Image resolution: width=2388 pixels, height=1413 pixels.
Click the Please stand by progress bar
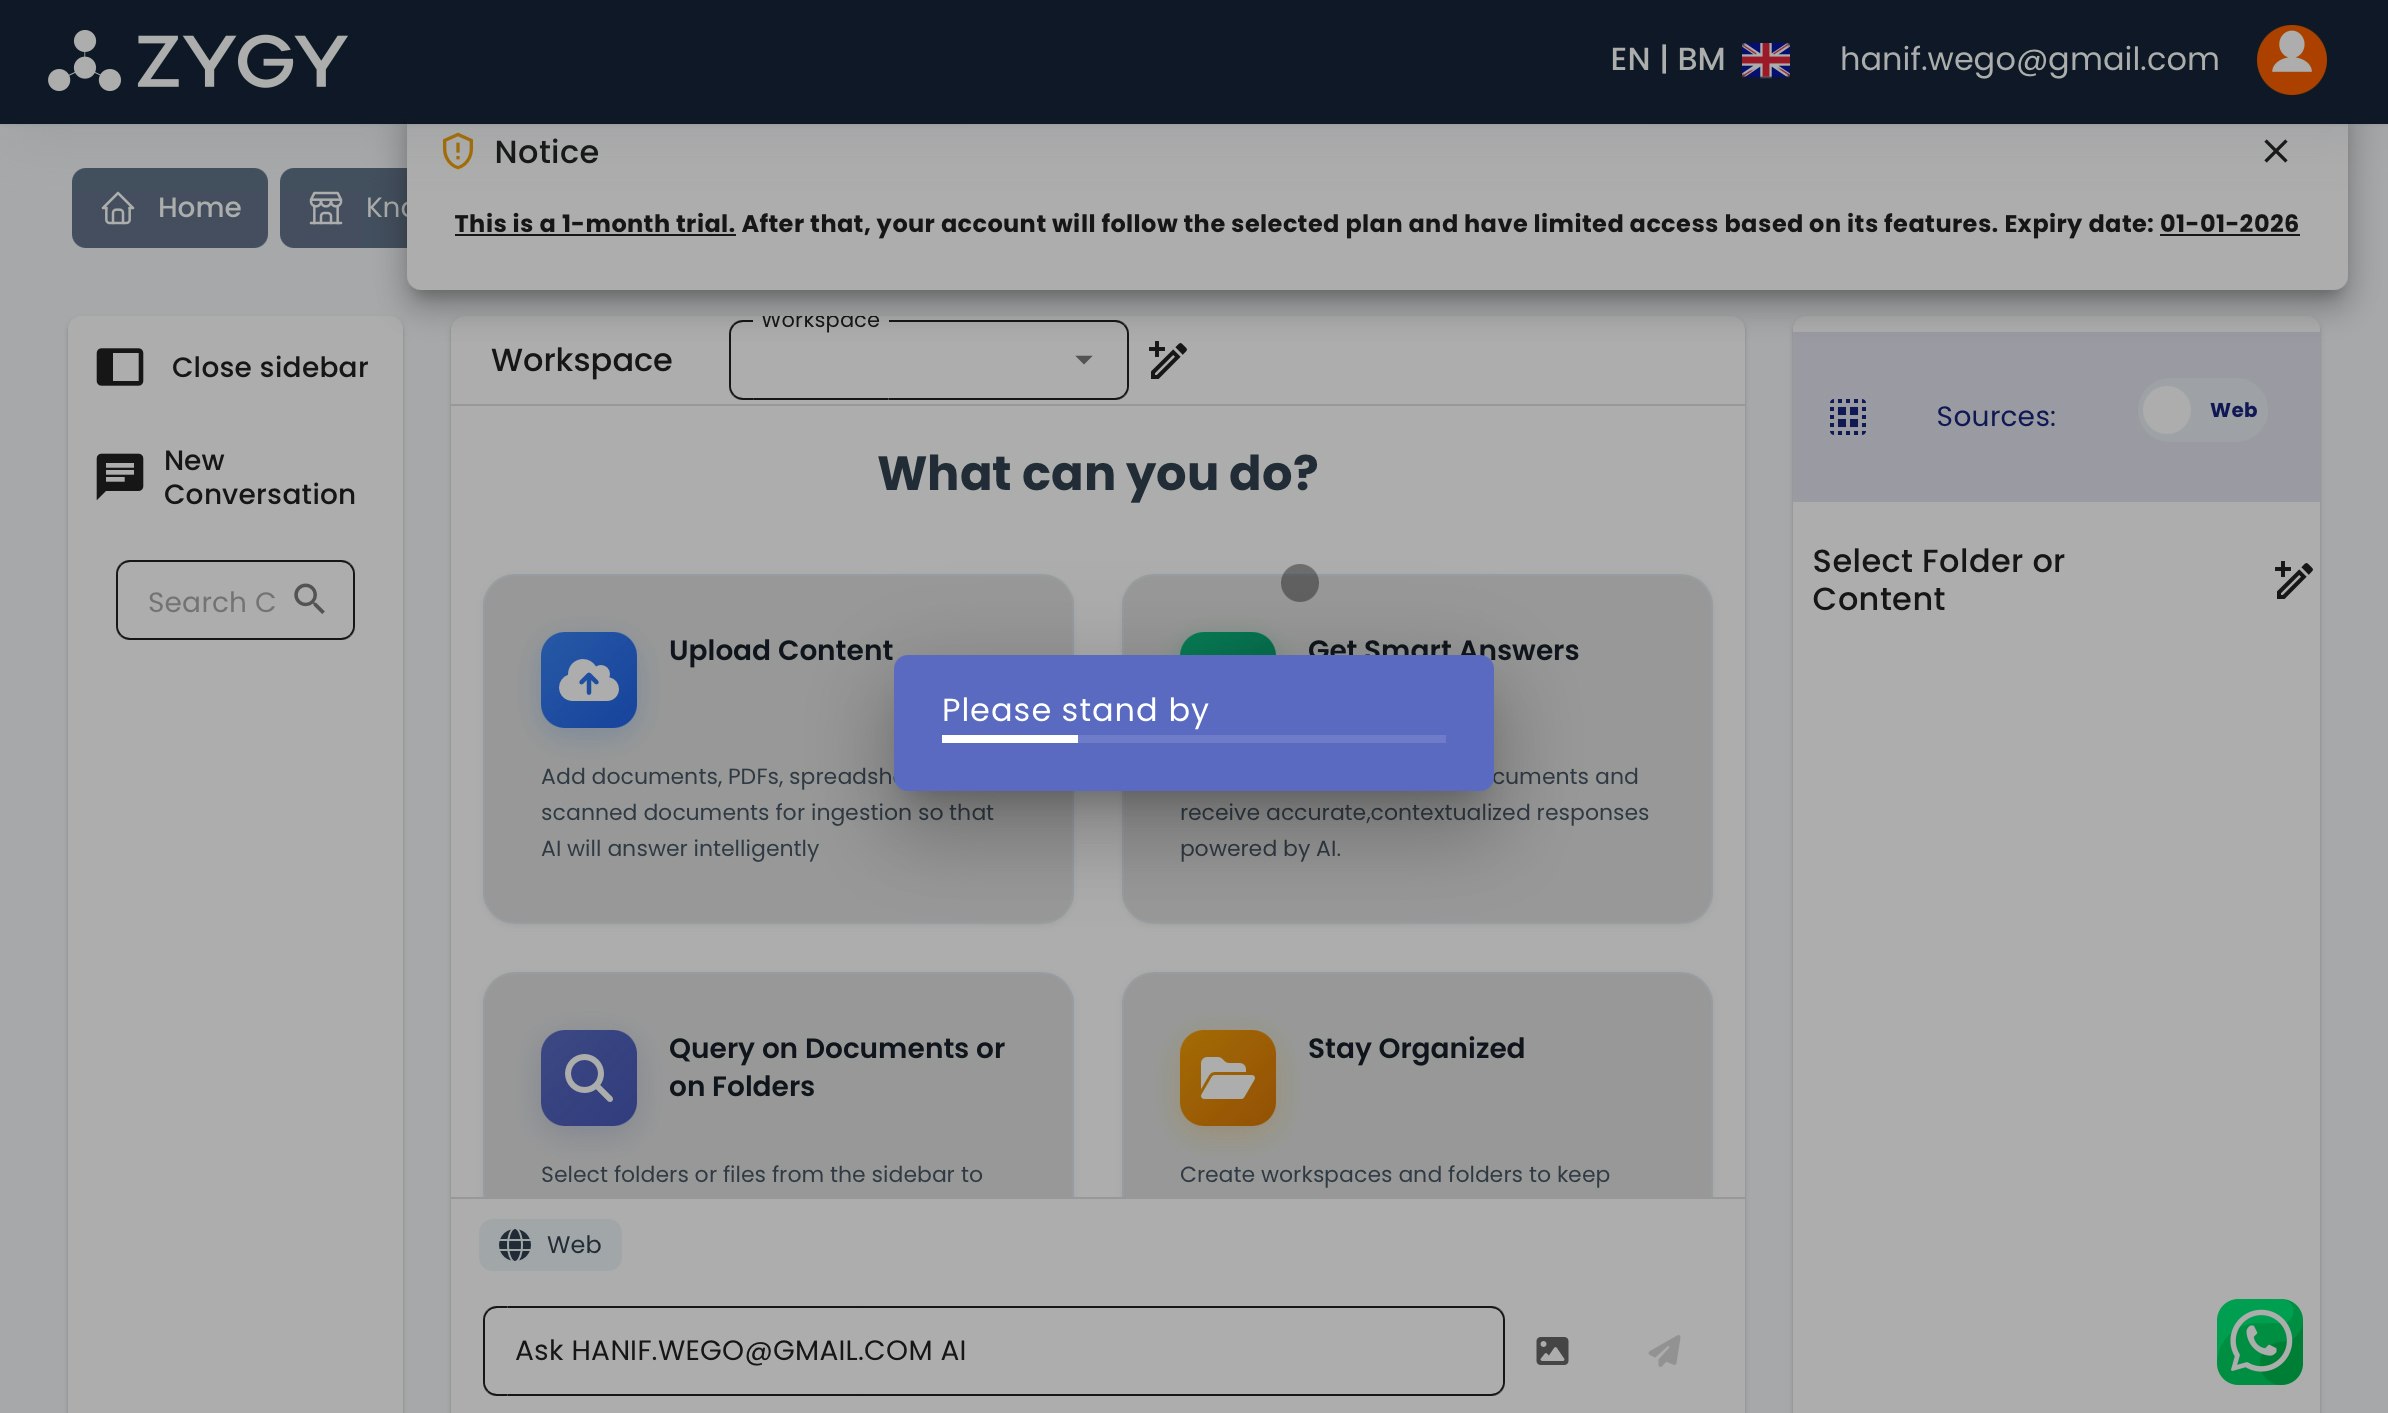(1193, 739)
